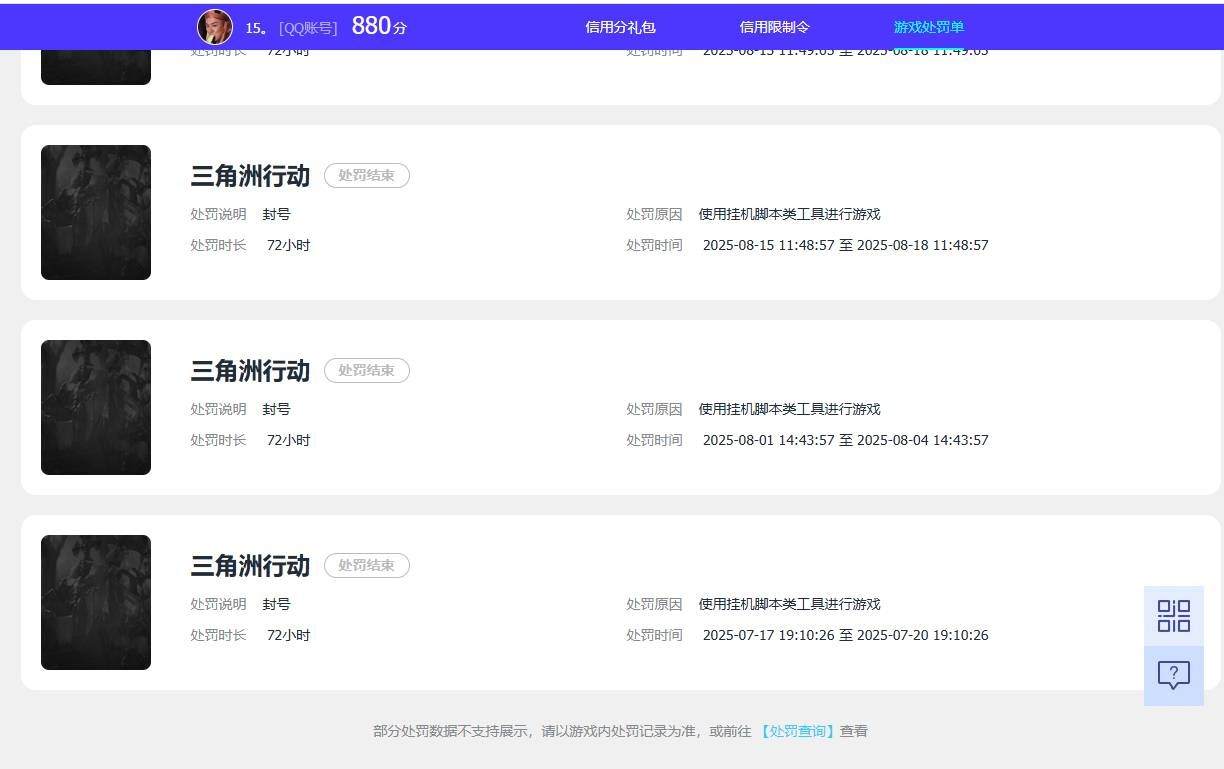Screen dimensions: 1224x769
Task: Click game thumbnail for 2025-07-17 penalty
Action: pos(96,602)
